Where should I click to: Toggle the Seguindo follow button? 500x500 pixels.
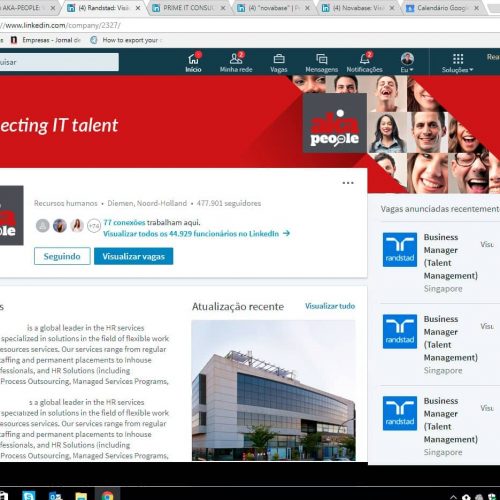(62, 256)
